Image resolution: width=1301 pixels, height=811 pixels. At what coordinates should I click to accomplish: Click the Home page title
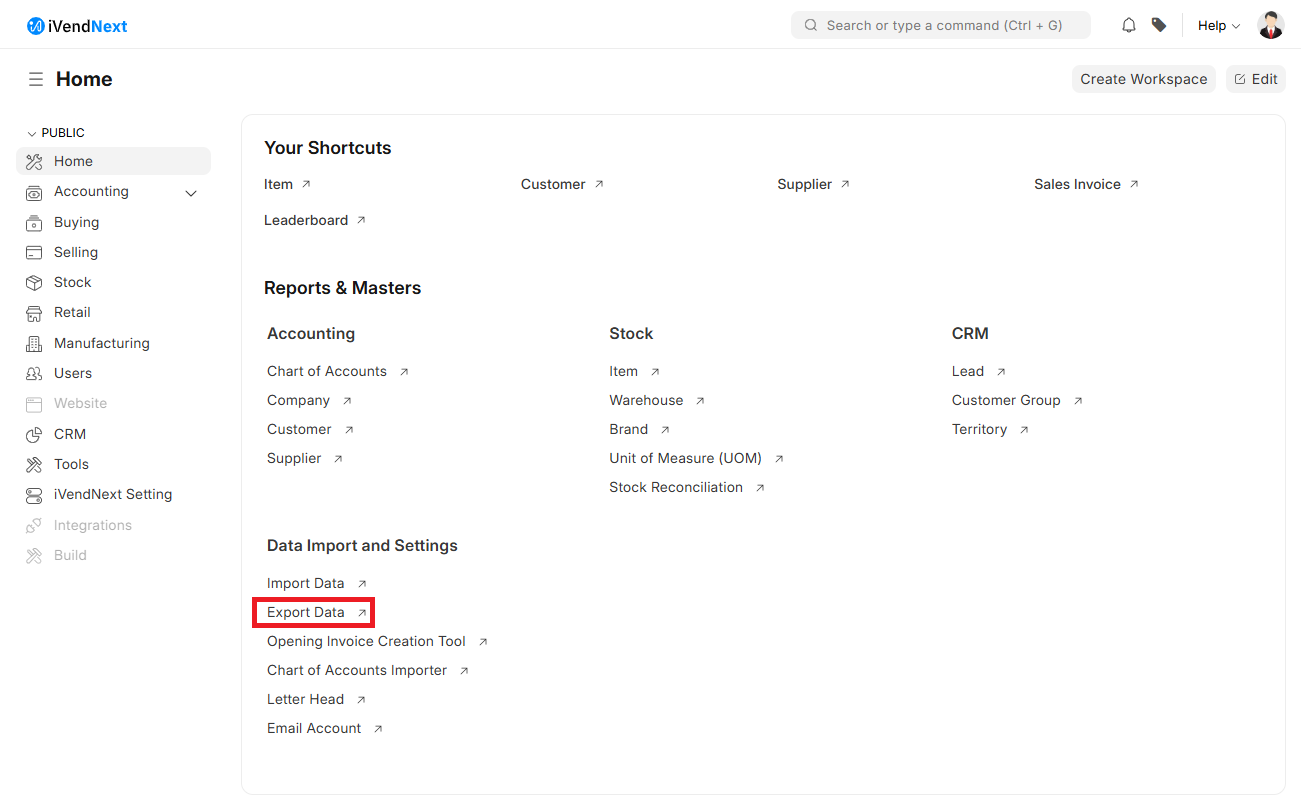[84, 79]
